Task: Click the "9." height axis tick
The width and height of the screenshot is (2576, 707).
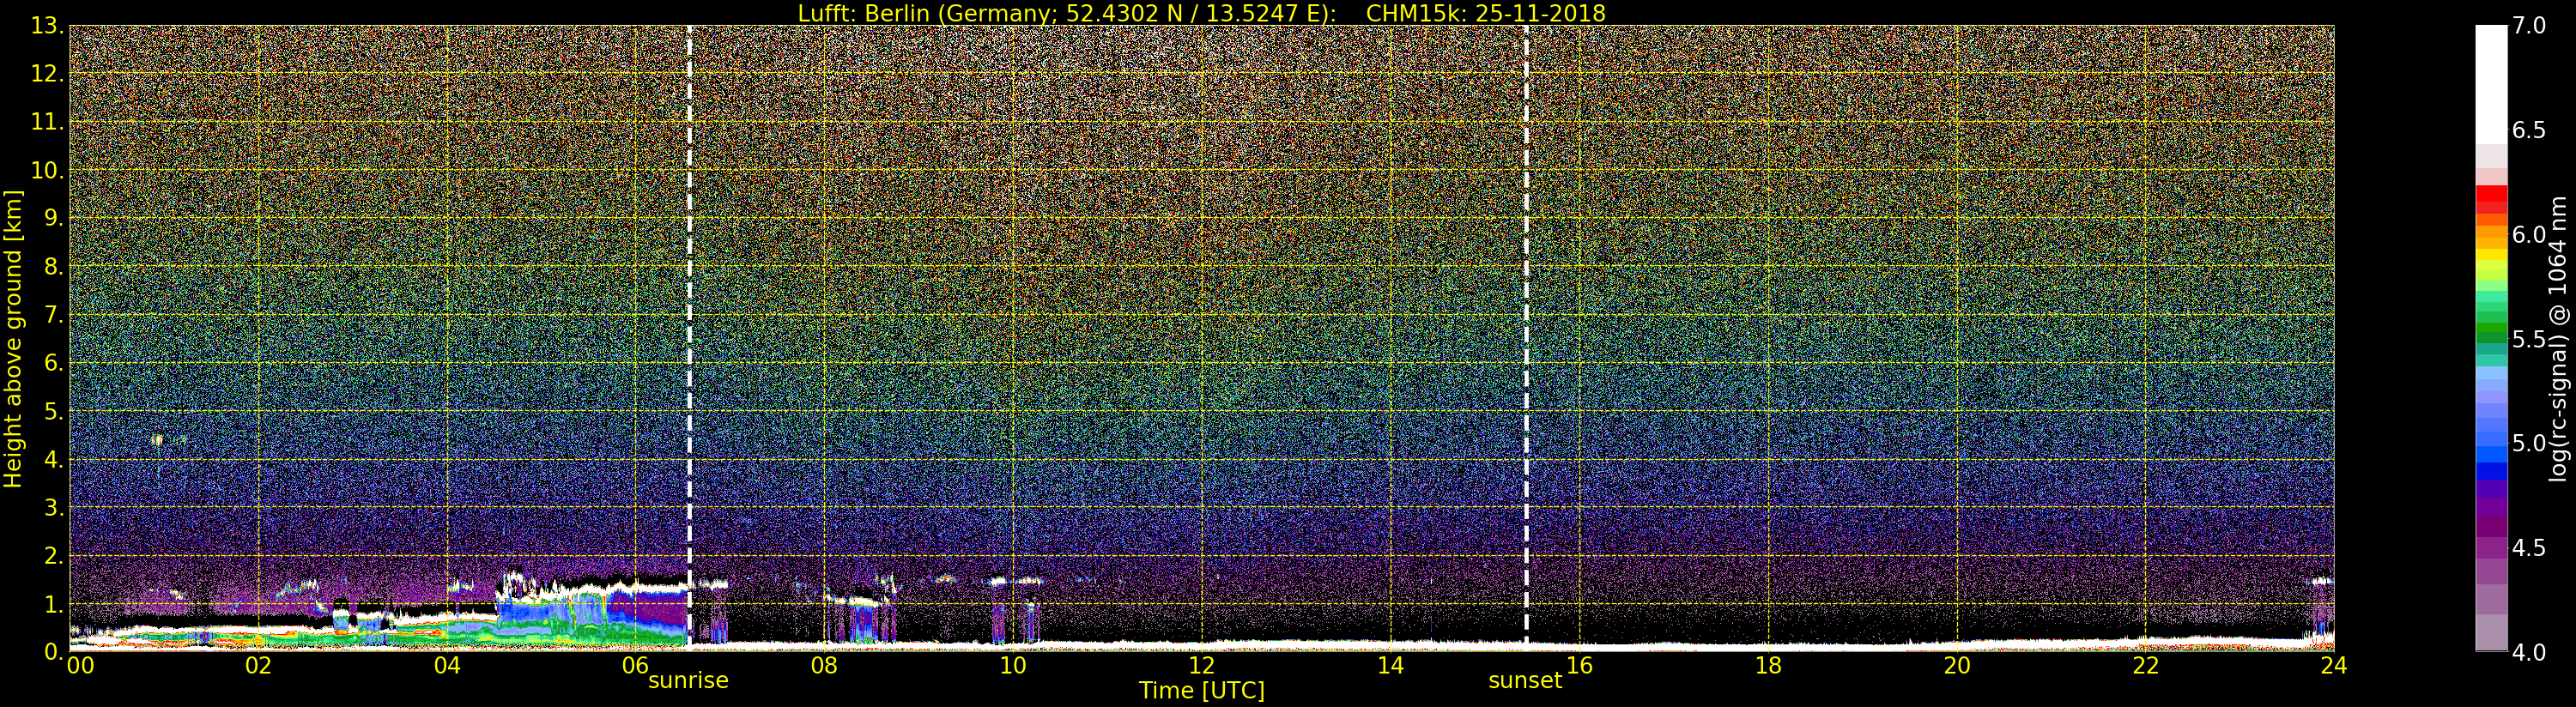Action: [x=53, y=218]
